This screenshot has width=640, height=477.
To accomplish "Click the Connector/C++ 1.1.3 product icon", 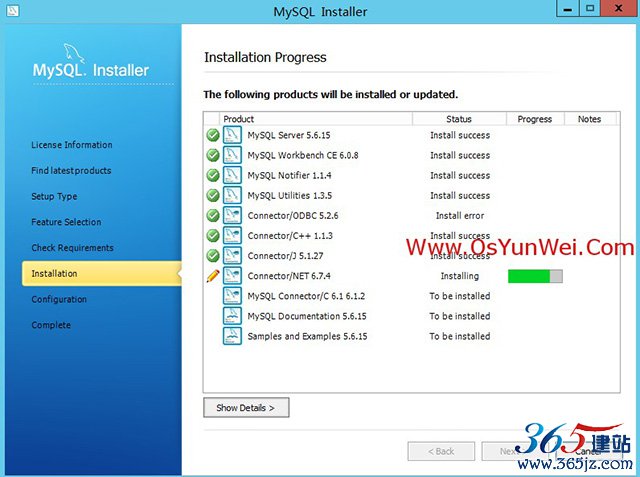I will click(232, 235).
